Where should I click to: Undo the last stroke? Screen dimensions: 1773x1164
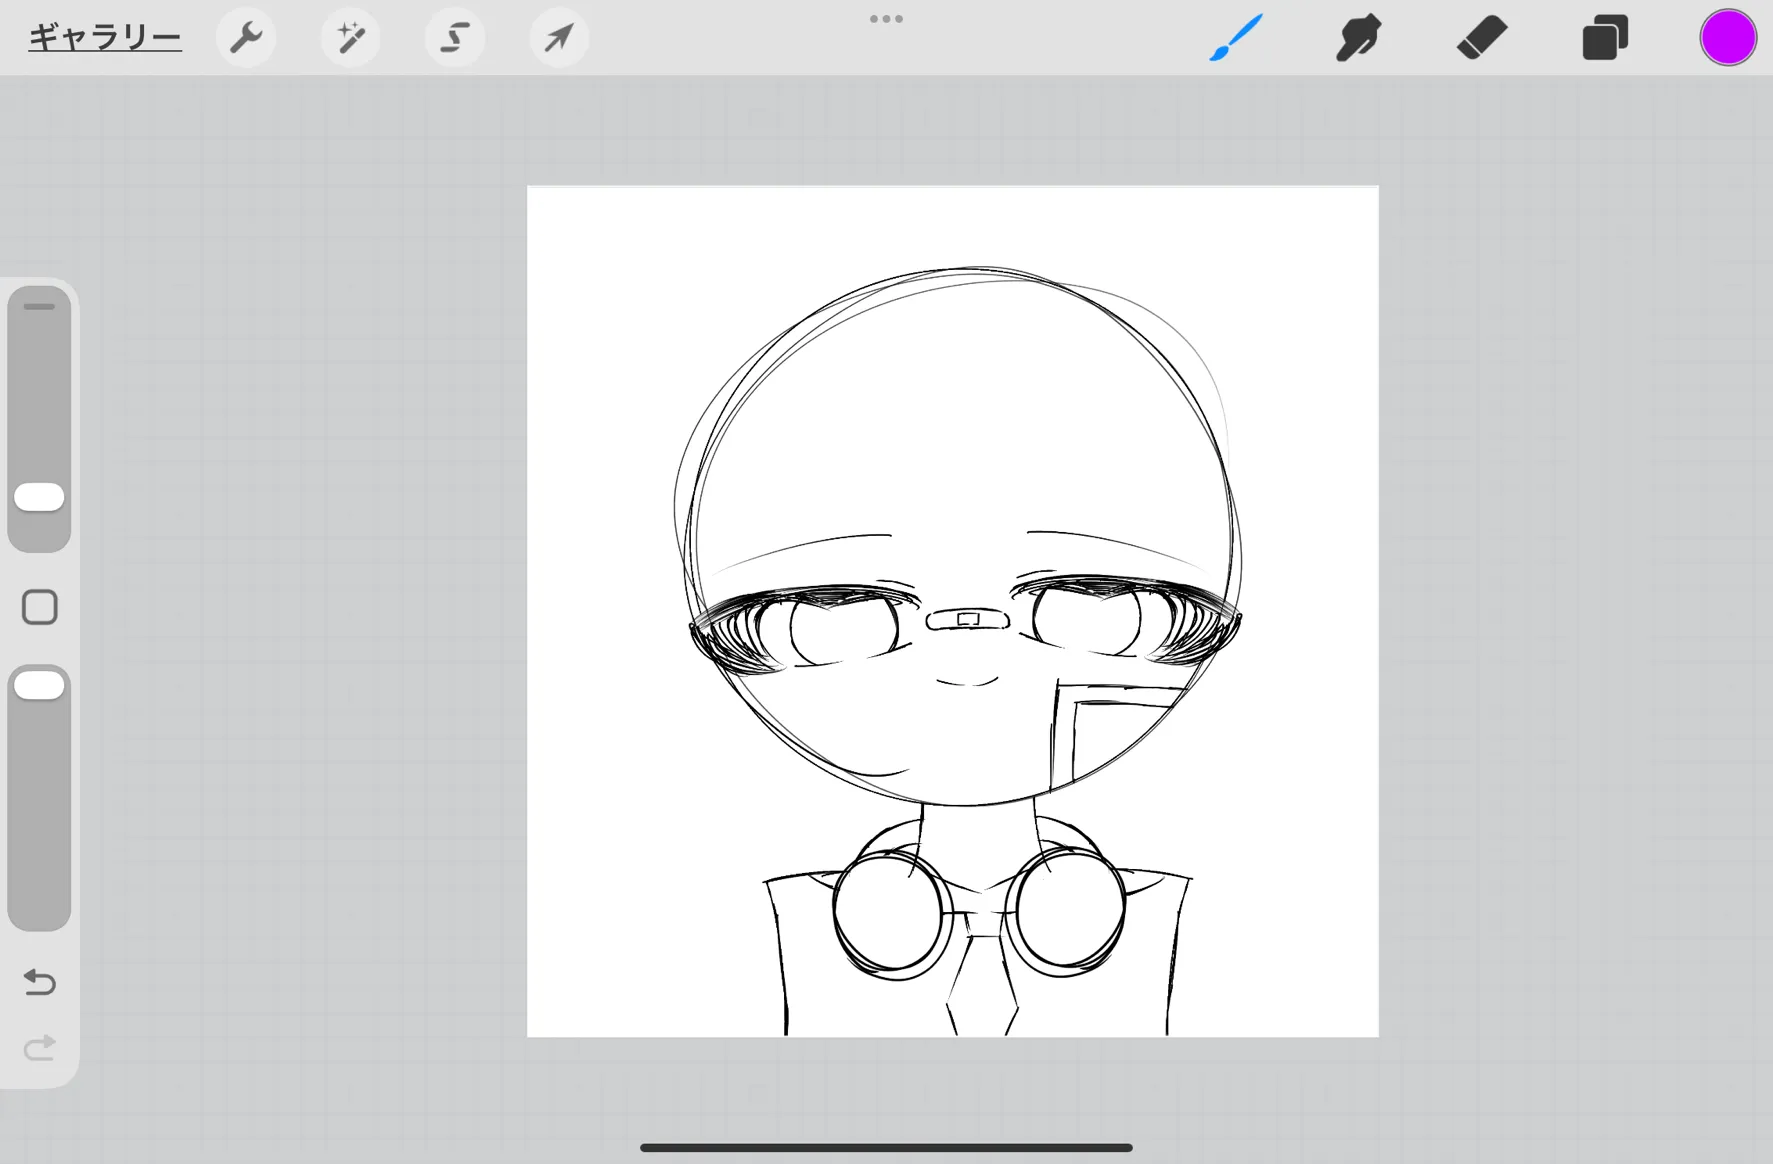click(x=40, y=982)
